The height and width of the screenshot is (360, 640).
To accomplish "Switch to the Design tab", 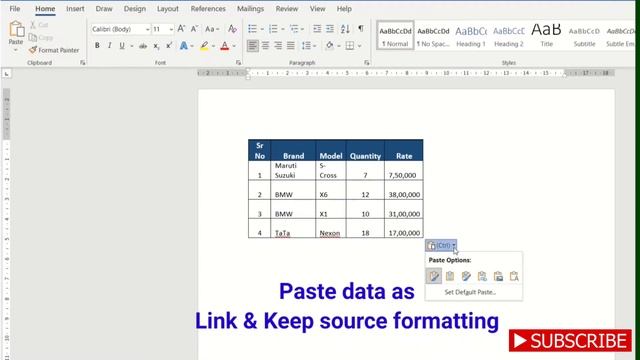I will point(135,9).
